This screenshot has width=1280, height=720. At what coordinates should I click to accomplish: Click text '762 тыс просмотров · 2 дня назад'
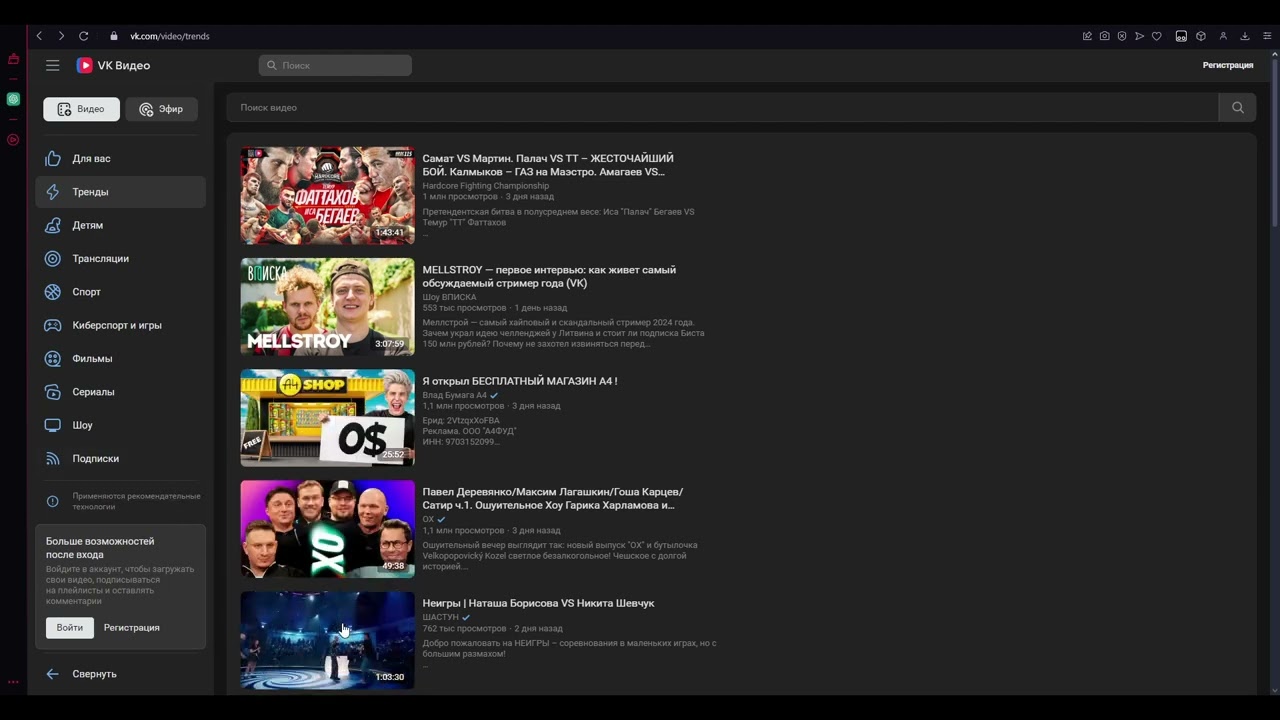(x=492, y=629)
